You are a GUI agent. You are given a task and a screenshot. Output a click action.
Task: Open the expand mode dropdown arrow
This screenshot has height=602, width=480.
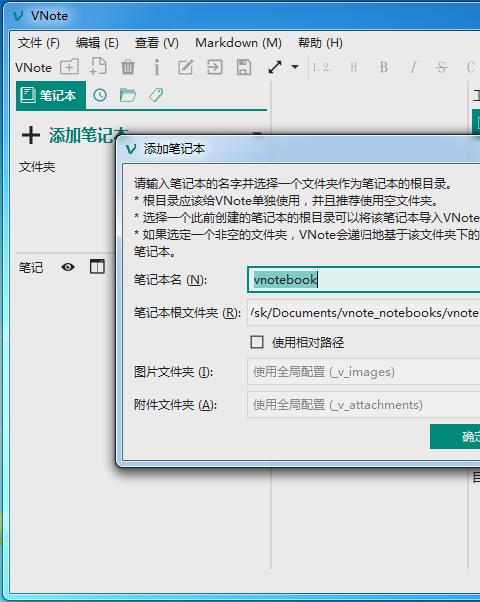tap(295, 67)
